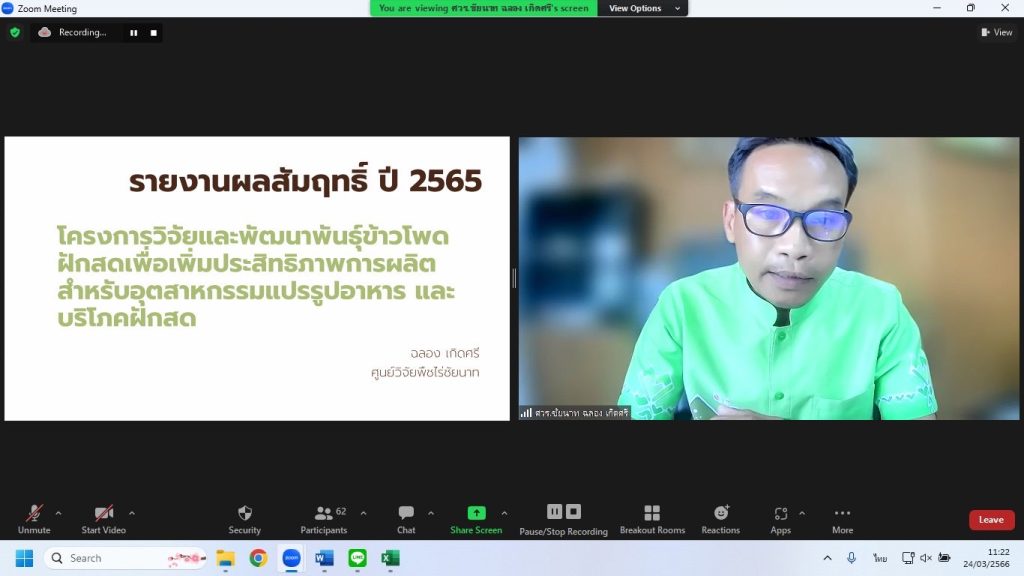This screenshot has height=576, width=1024.
Task: Select the shared presentation slide
Action: point(257,278)
